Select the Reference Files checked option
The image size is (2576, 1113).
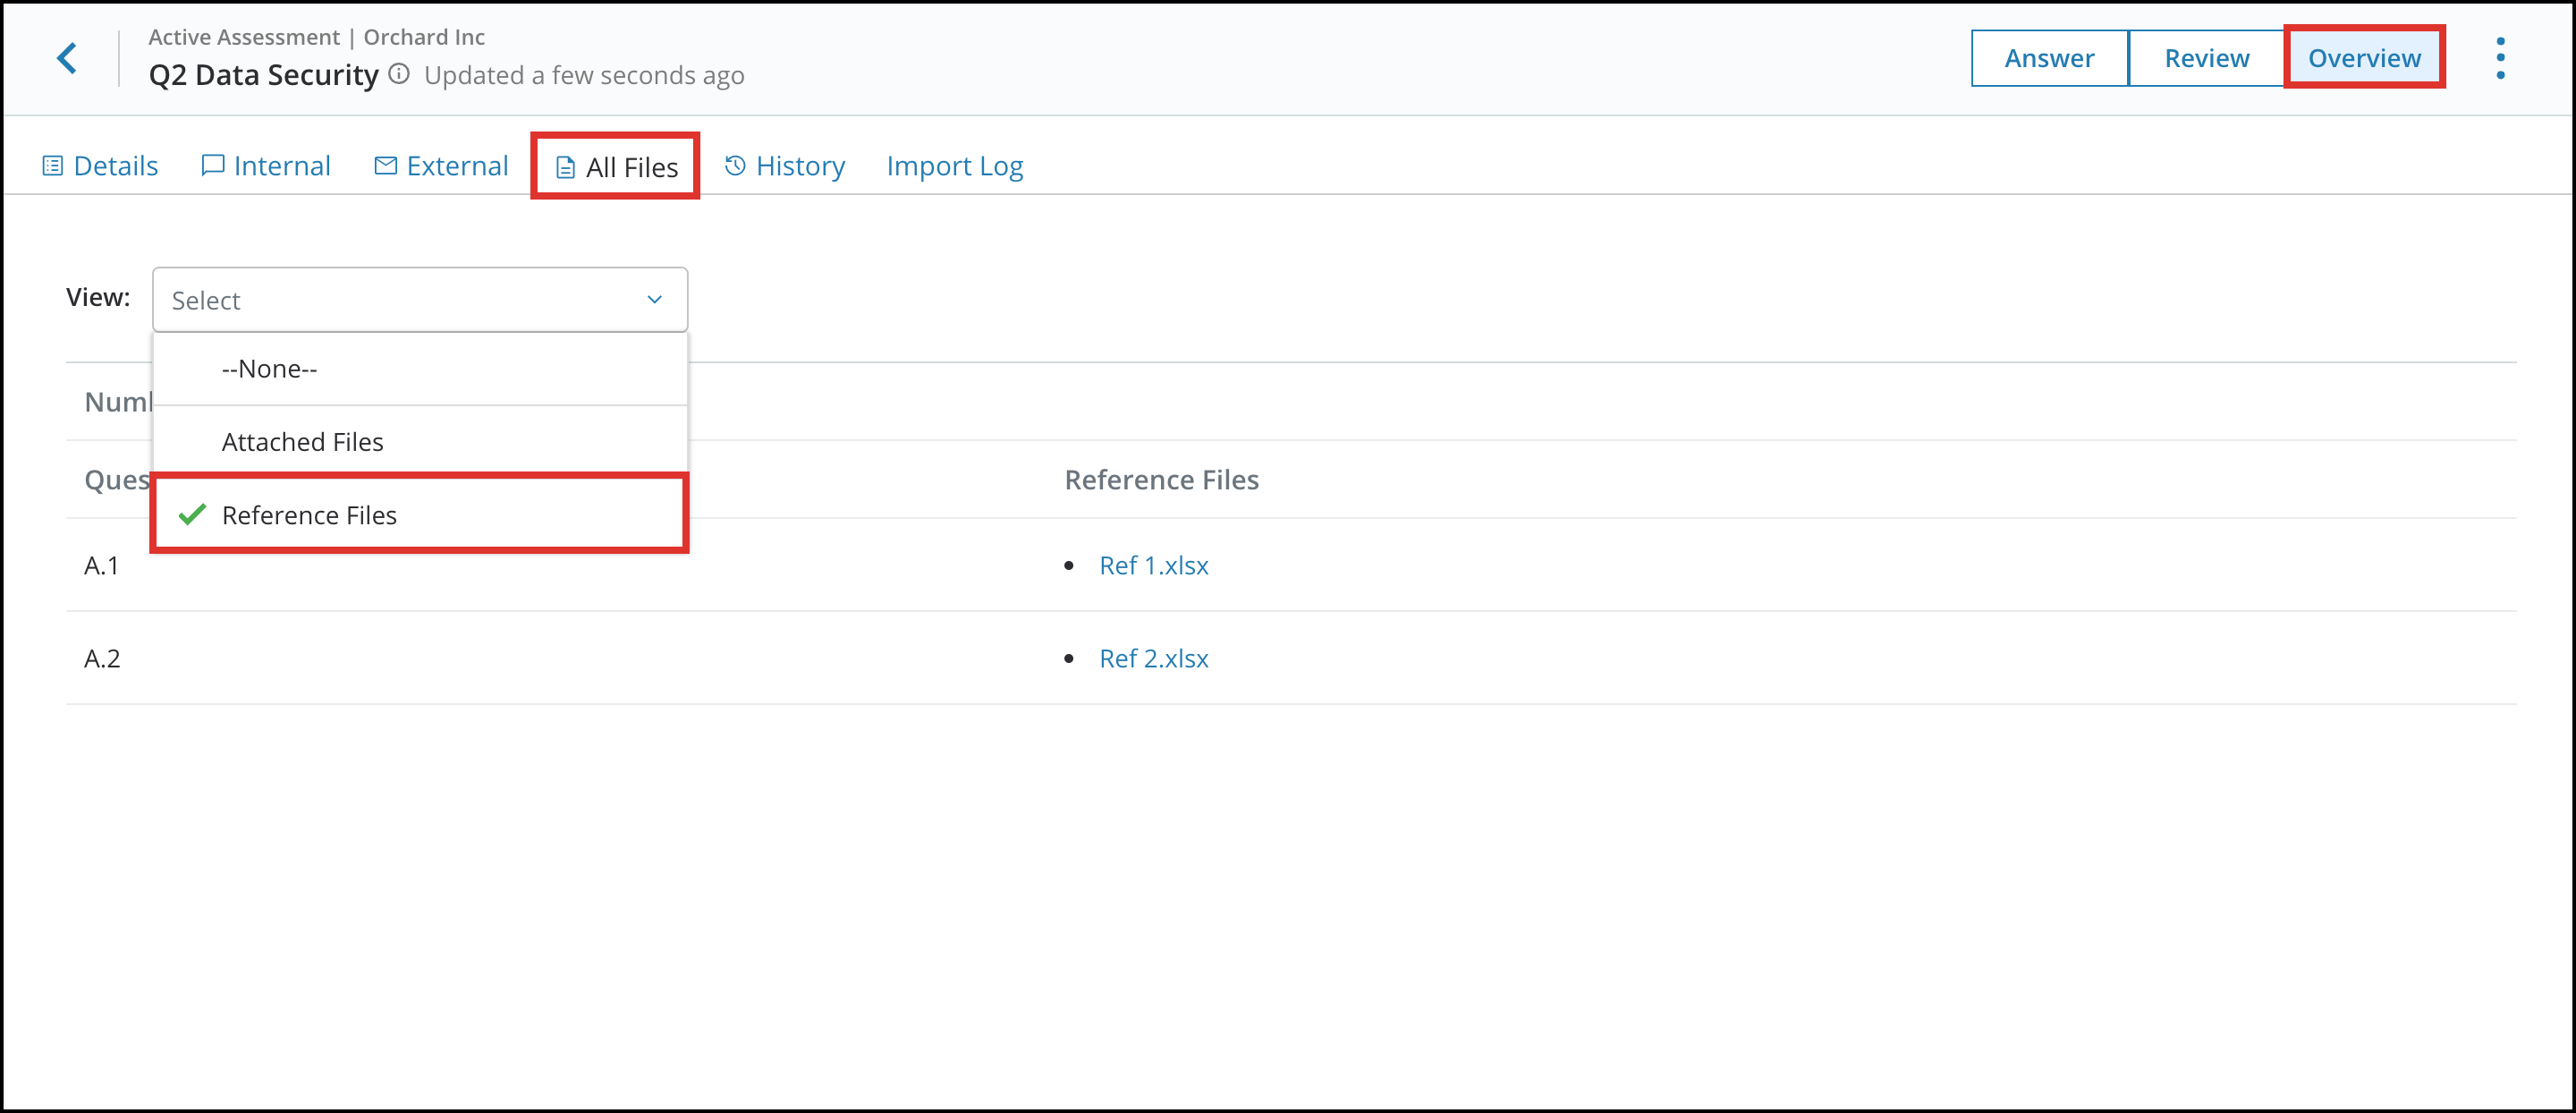point(309,514)
